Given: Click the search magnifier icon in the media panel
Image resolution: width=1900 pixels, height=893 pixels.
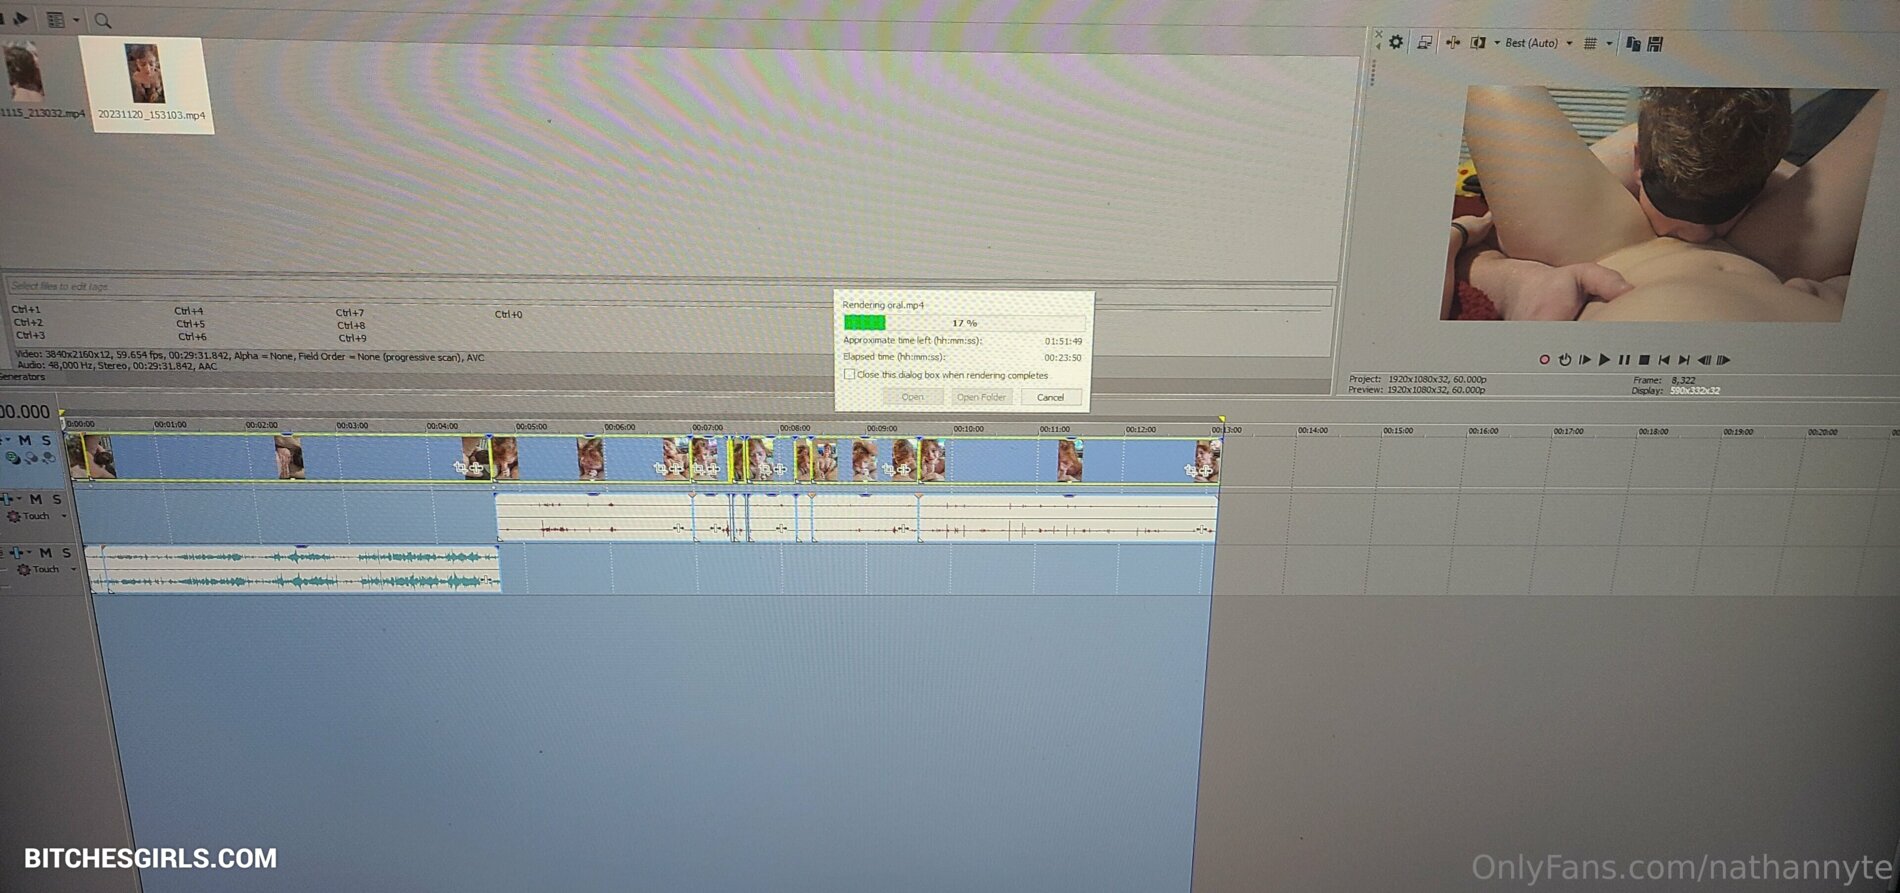Looking at the screenshot, I should point(102,20).
